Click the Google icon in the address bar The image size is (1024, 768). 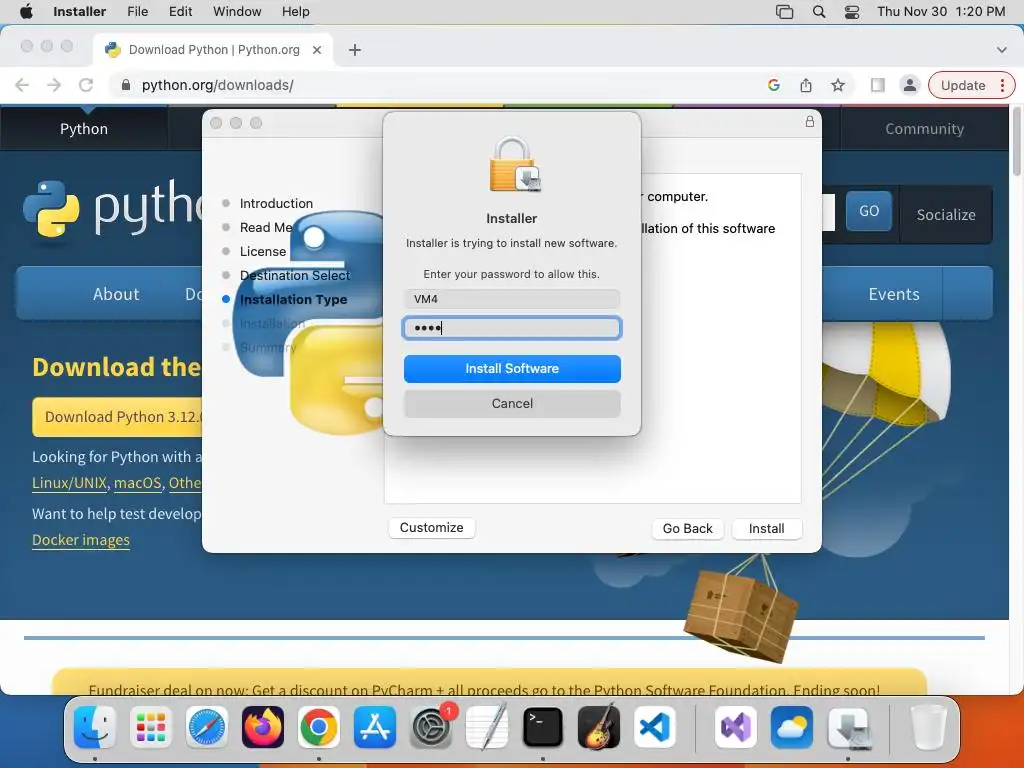(774, 85)
